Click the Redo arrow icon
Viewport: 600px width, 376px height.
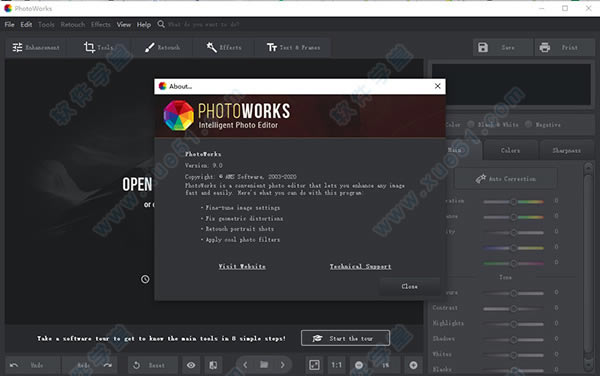click(x=108, y=365)
